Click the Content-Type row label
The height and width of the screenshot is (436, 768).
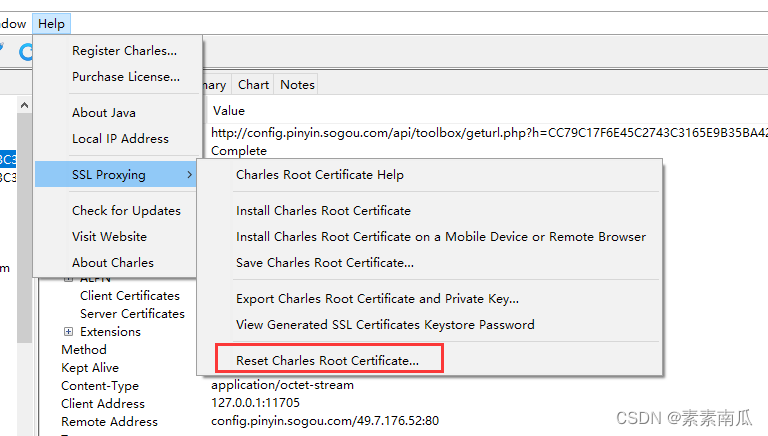click(100, 386)
